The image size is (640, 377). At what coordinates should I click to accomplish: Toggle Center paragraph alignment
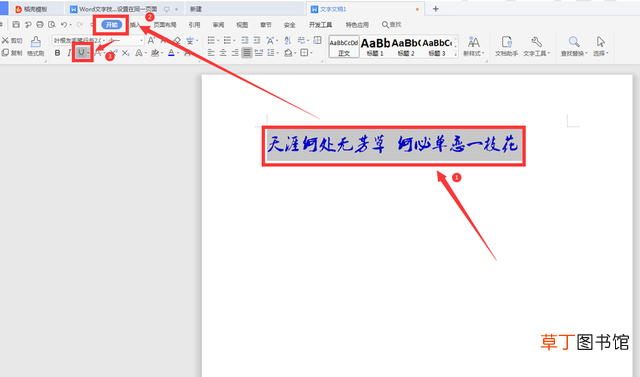223,53
